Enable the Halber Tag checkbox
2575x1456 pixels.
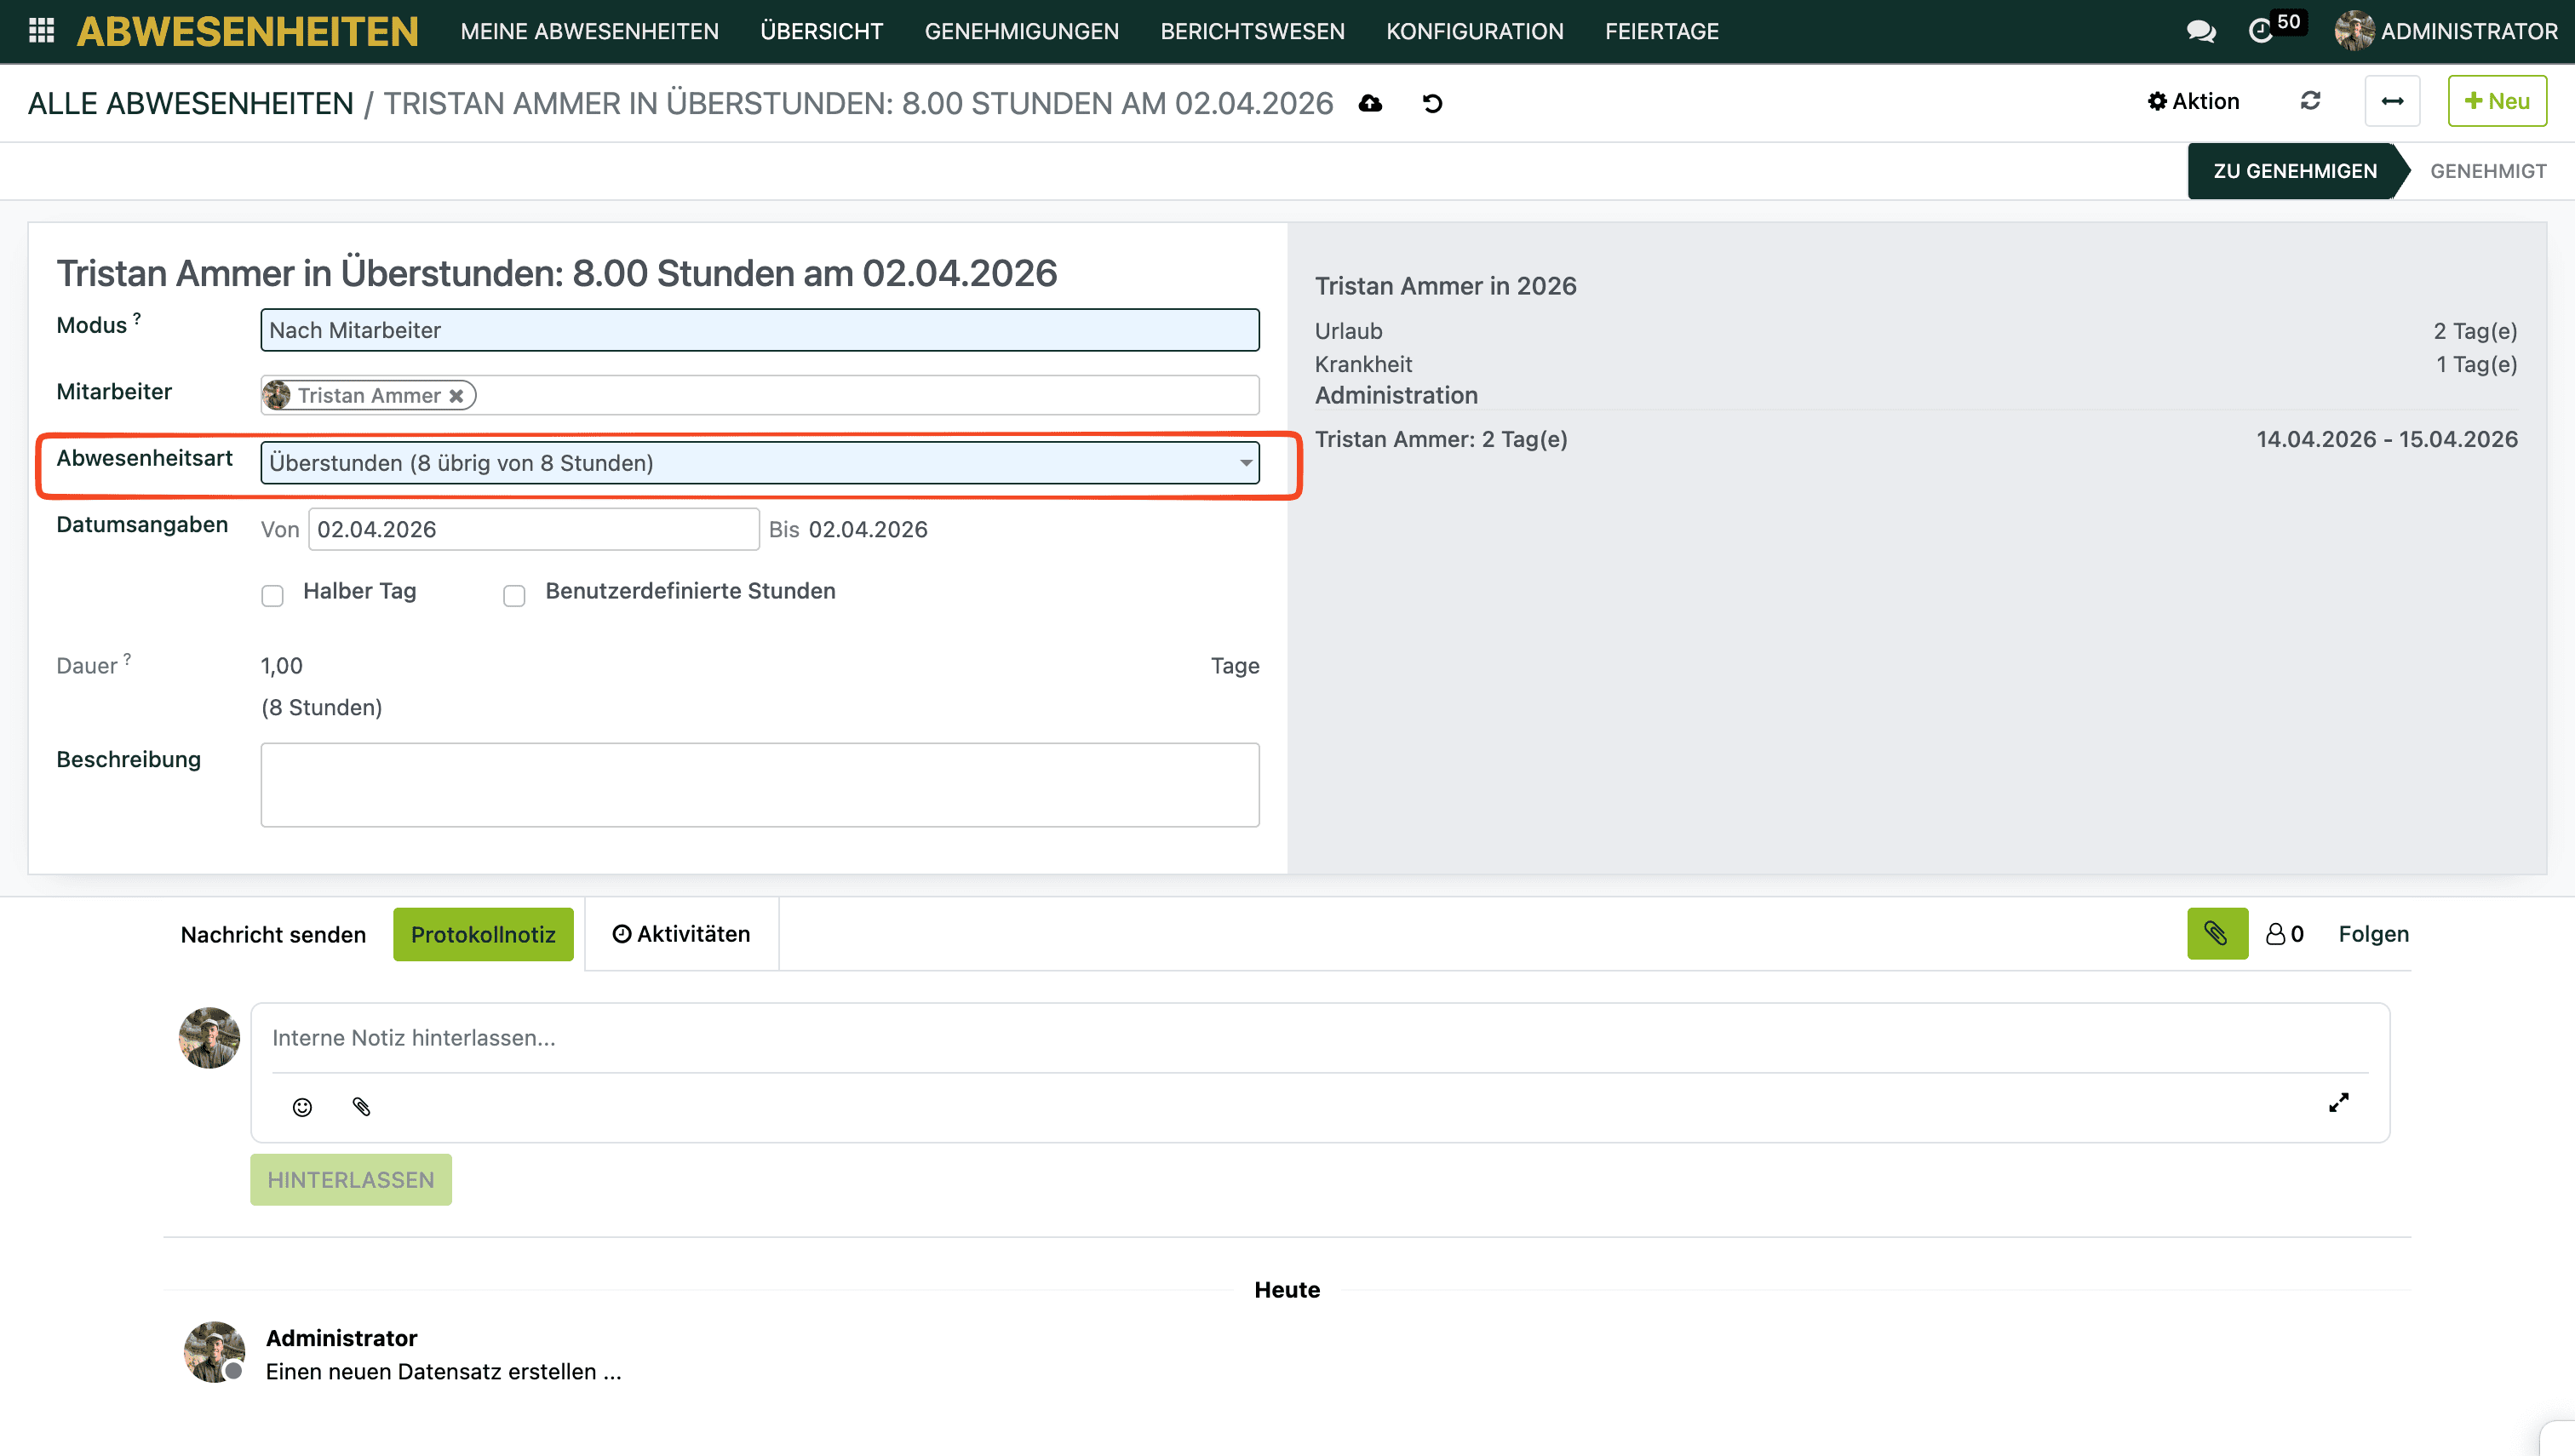coord(272,595)
